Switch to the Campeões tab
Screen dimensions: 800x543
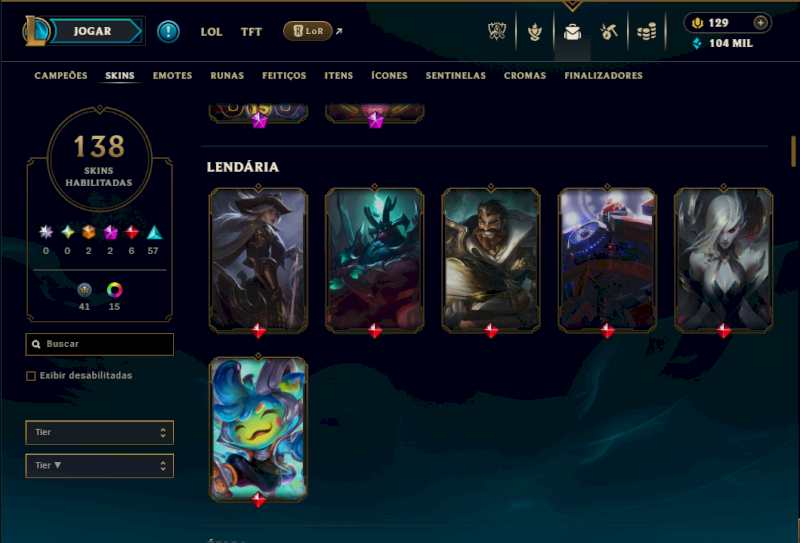tap(61, 76)
